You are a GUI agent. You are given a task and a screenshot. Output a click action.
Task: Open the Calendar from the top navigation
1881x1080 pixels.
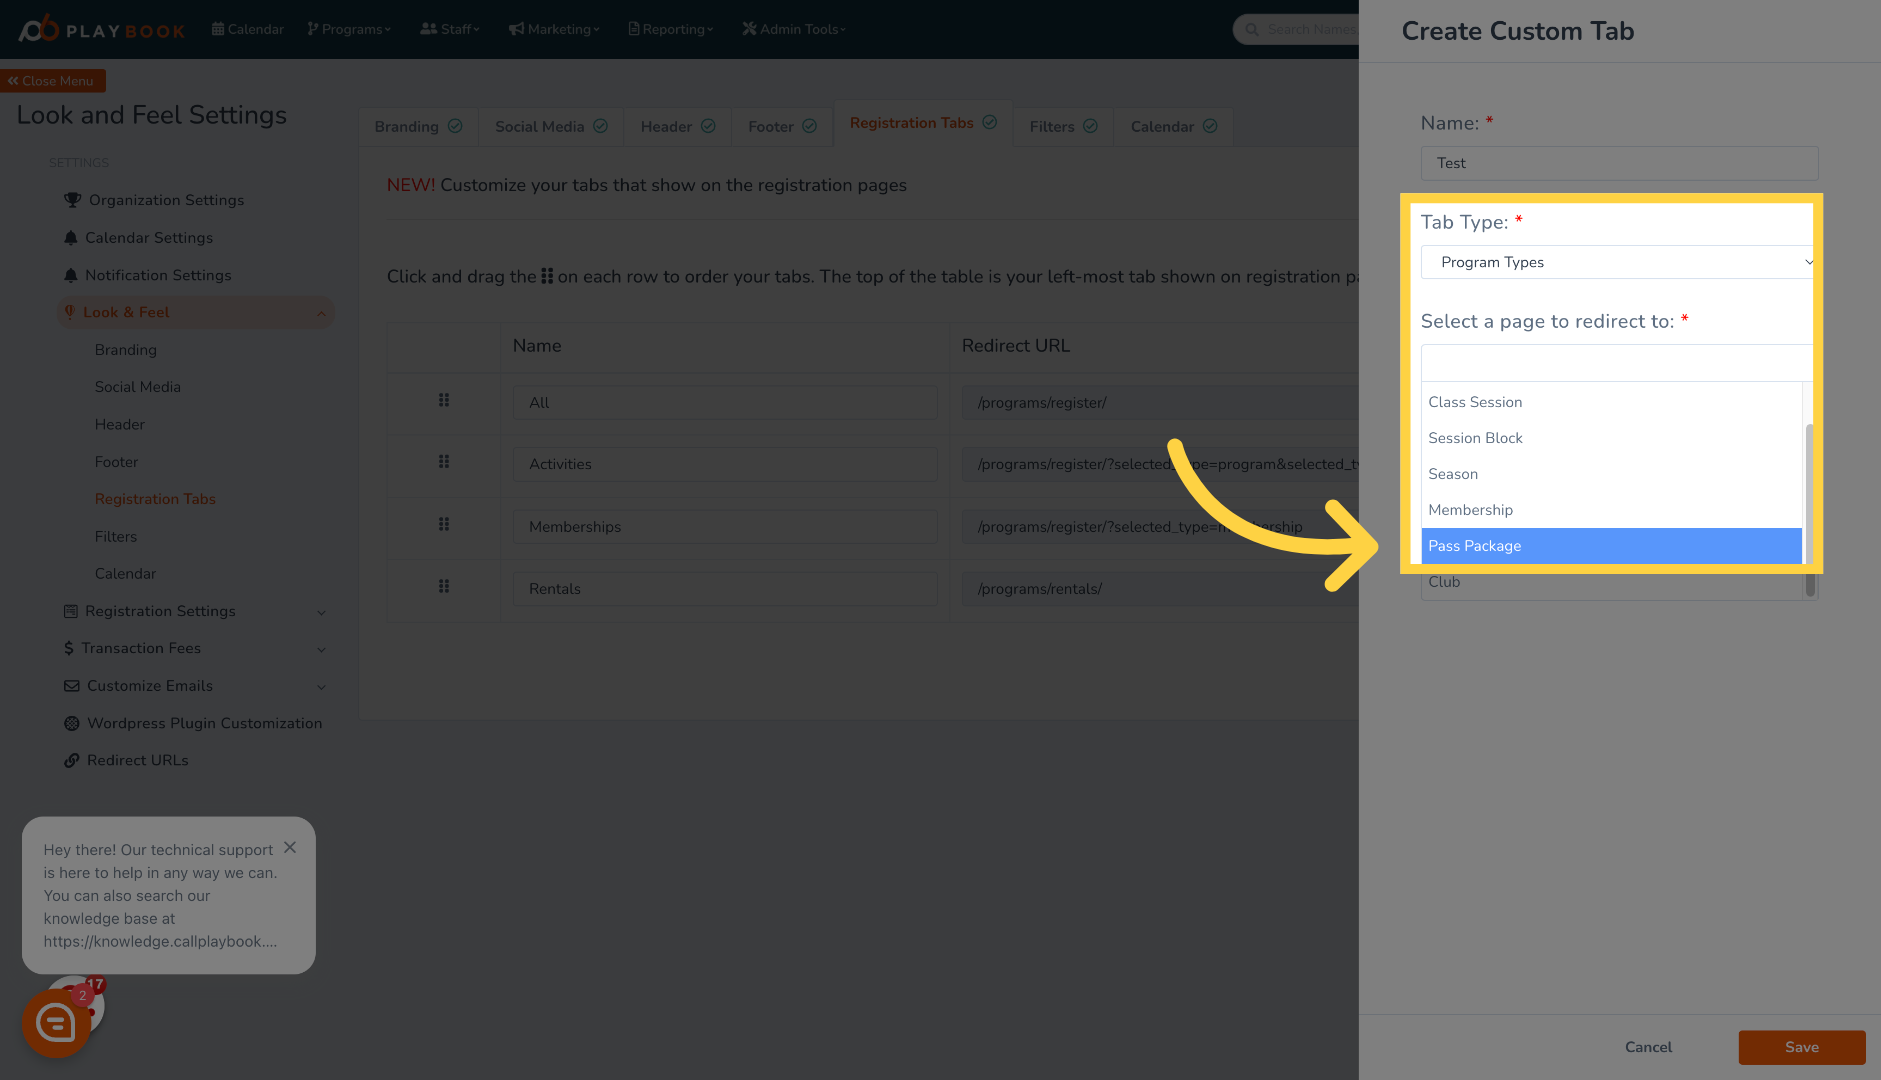click(247, 29)
